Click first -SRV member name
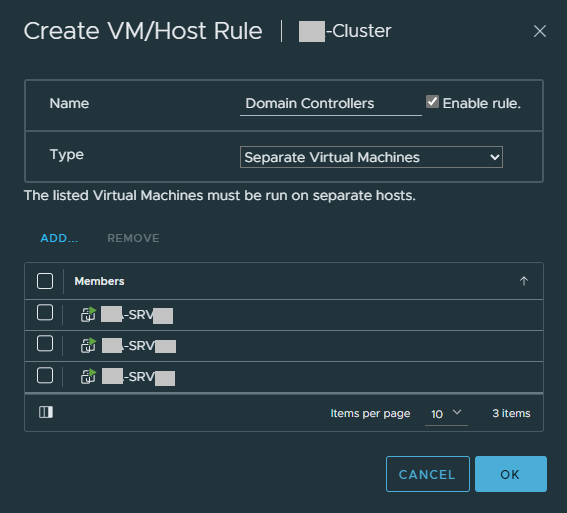 [137, 315]
